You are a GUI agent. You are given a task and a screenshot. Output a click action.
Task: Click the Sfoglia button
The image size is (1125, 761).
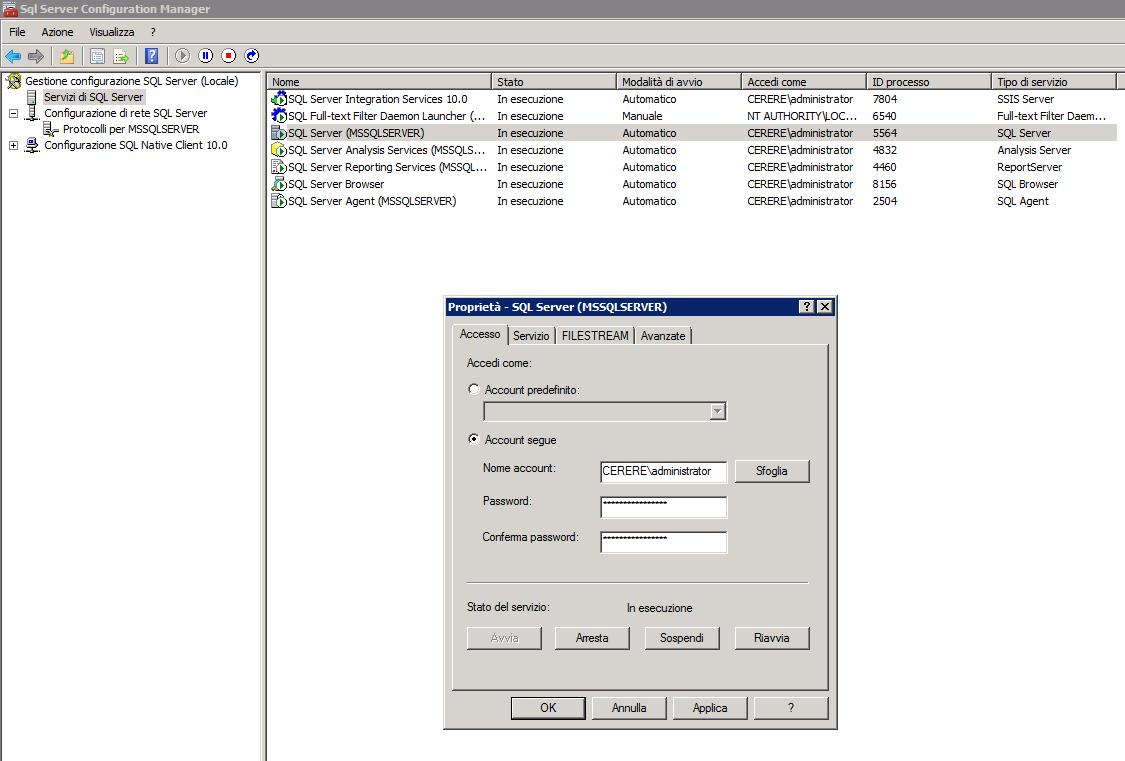click(772, 471)
